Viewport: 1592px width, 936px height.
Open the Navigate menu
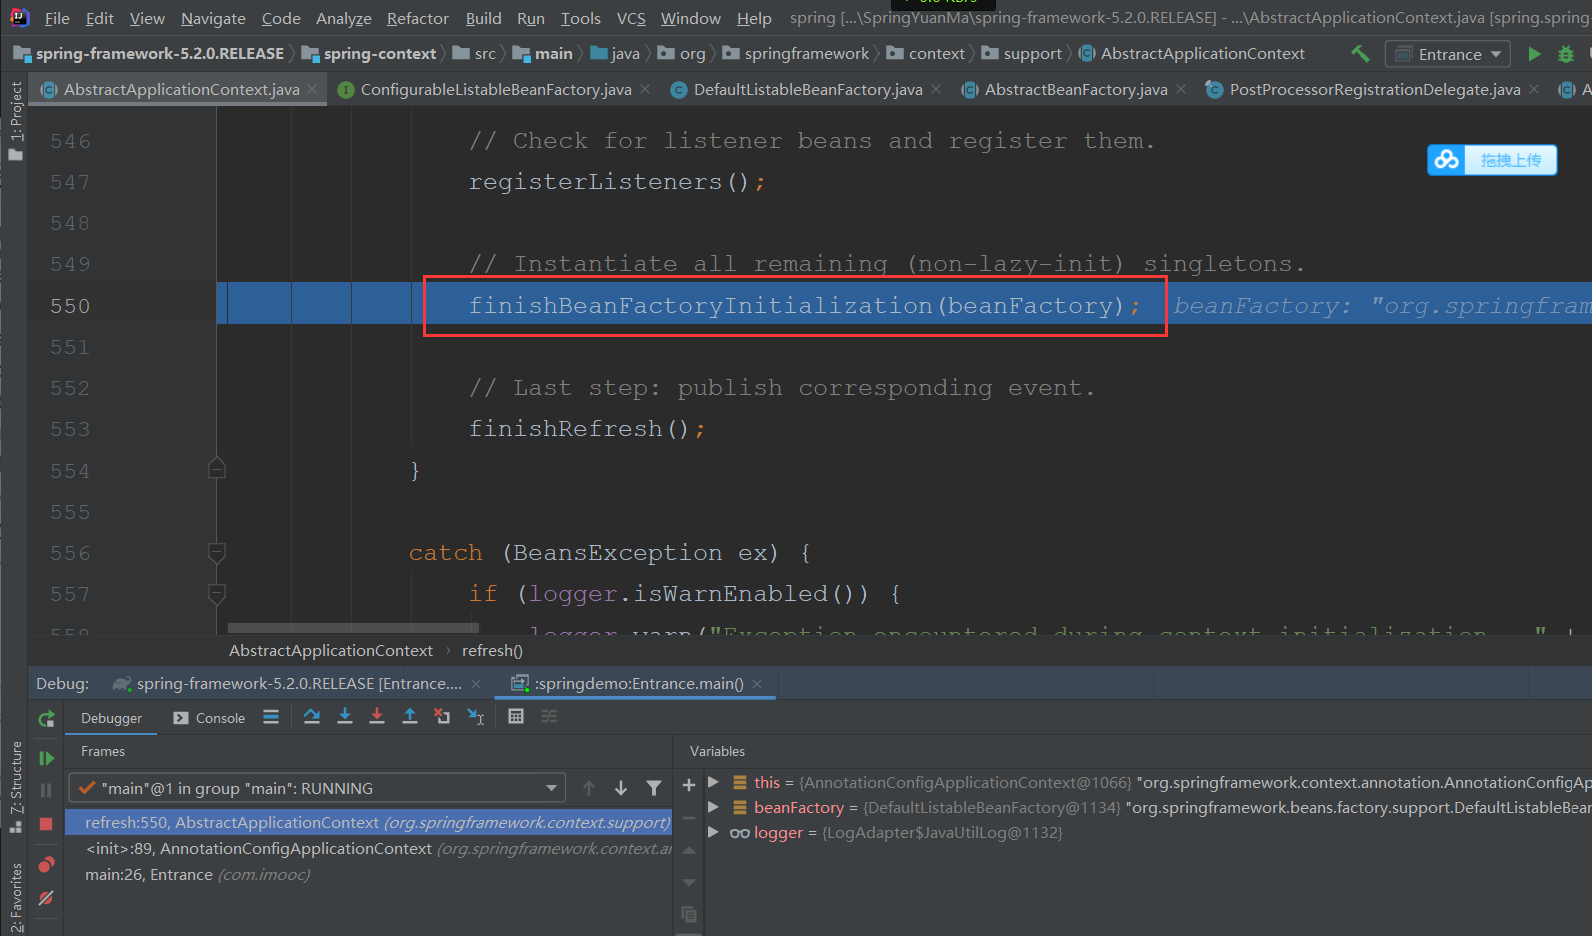click(x=213, y=18)
